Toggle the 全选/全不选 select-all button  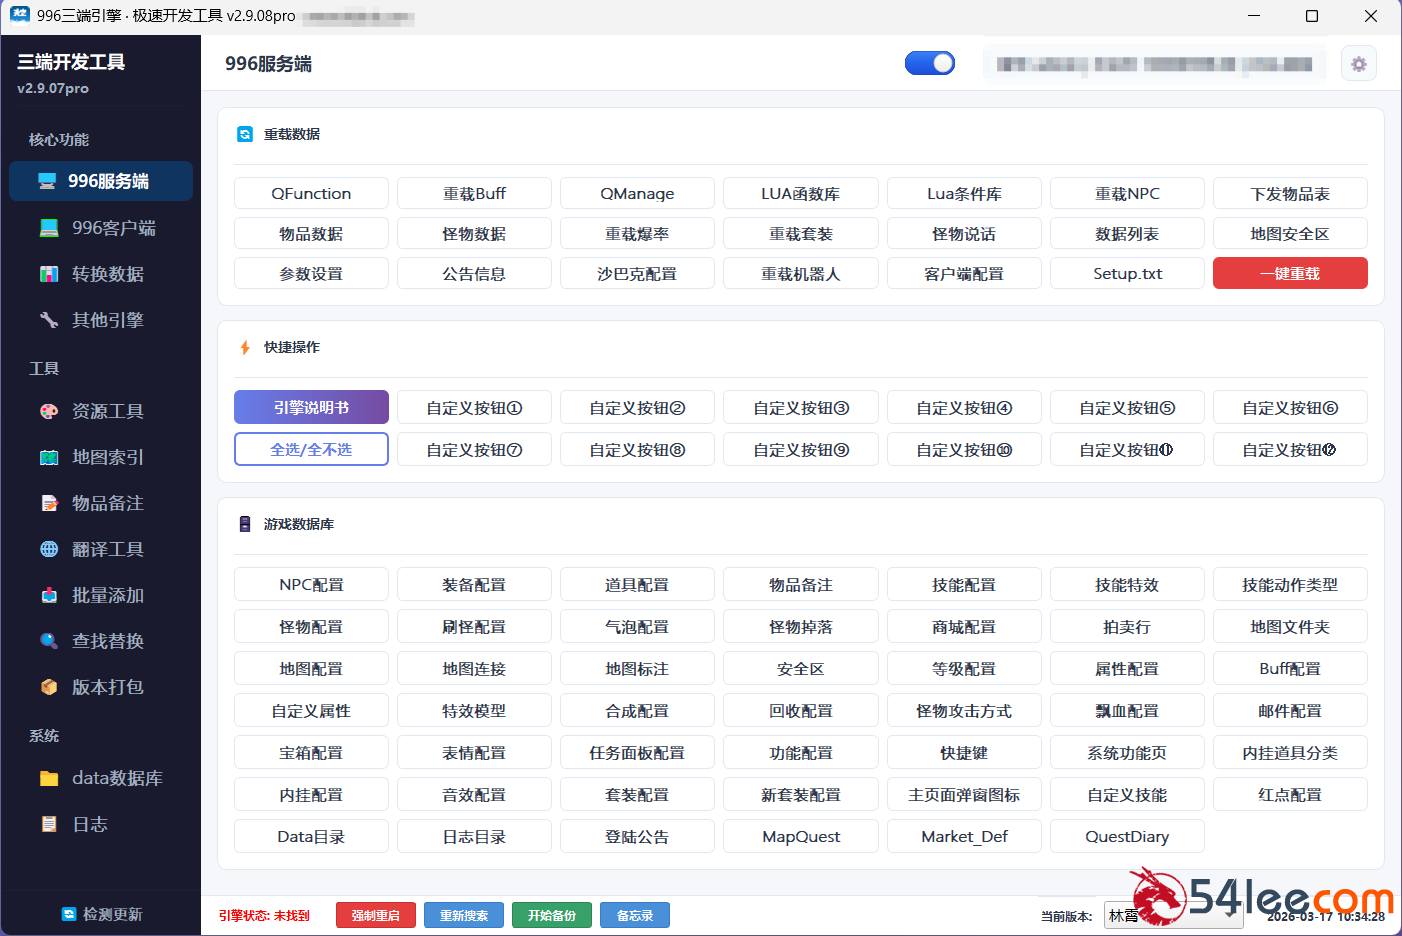(x=311, y=450)
